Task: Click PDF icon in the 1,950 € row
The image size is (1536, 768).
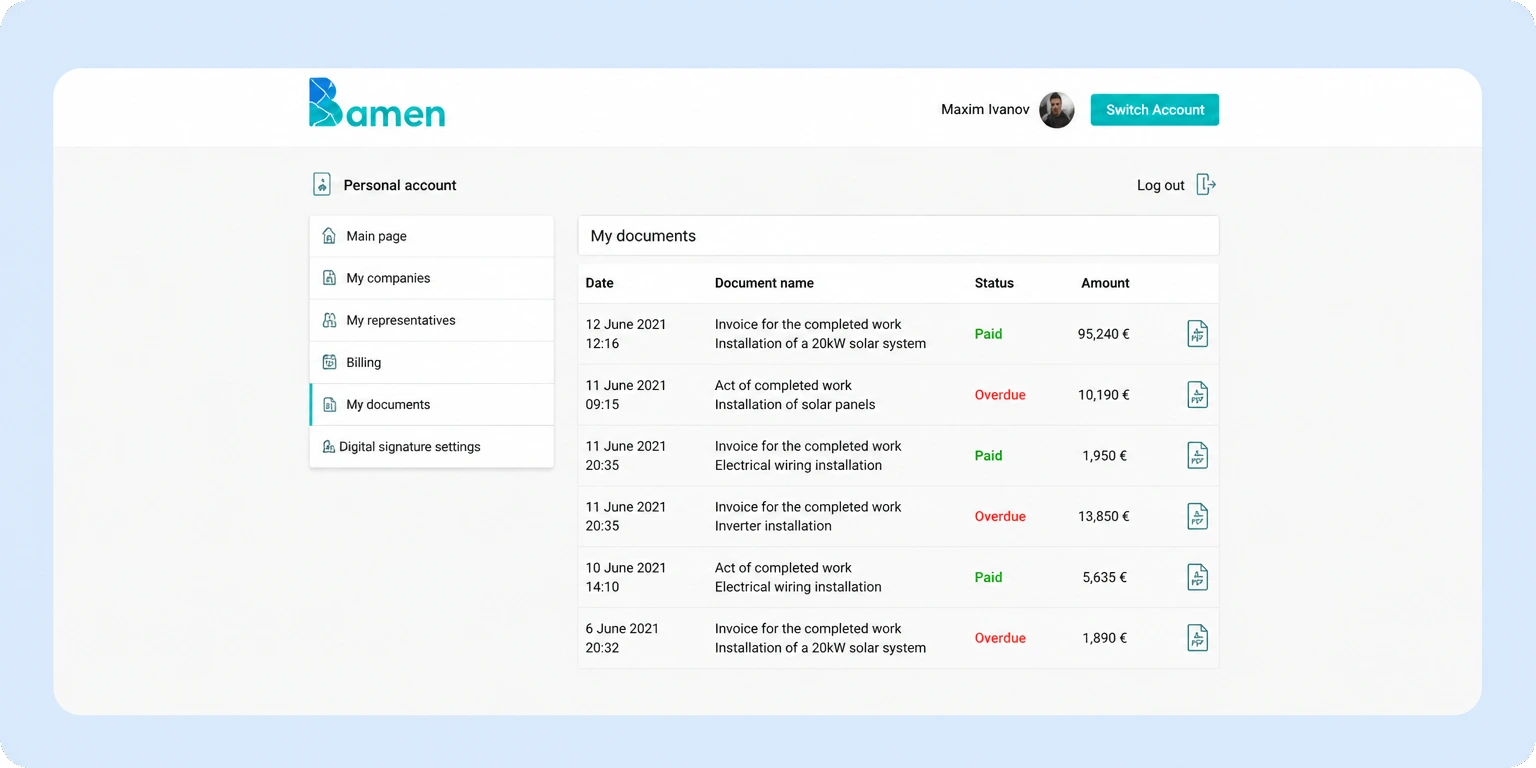Action: coord(1197,456)
